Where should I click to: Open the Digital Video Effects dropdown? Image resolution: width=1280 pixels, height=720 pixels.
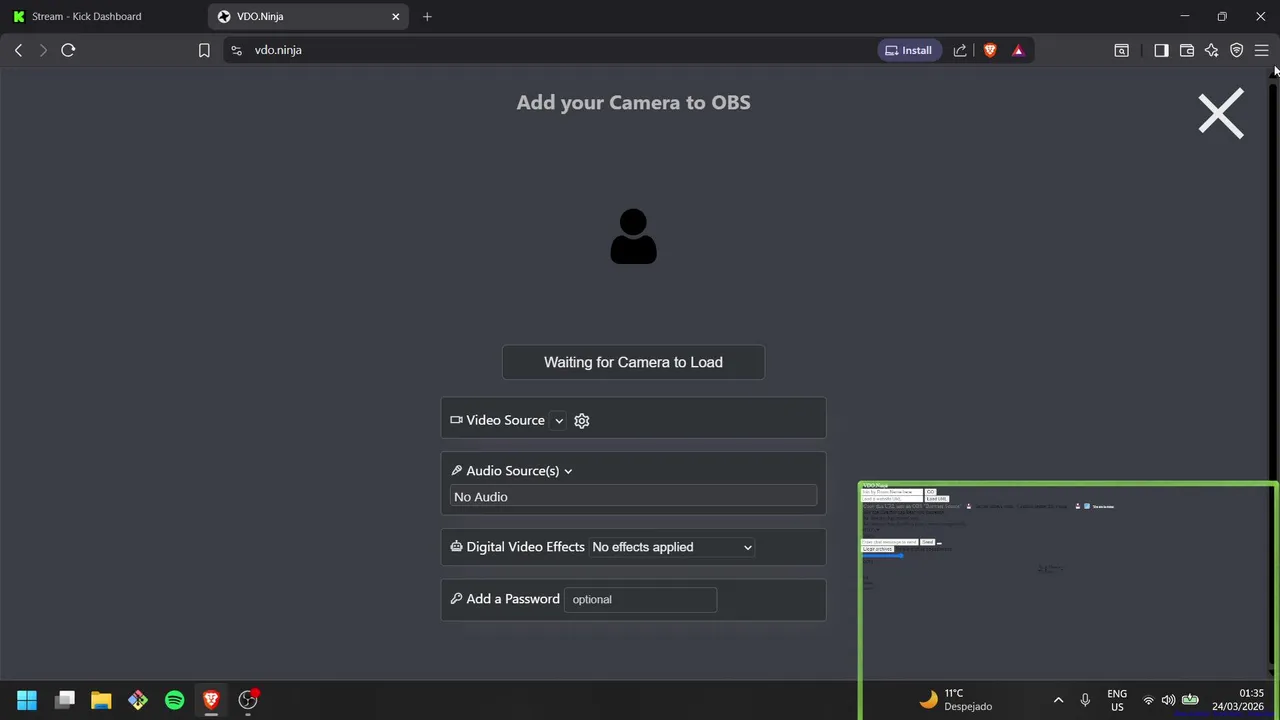click(672, 547)
